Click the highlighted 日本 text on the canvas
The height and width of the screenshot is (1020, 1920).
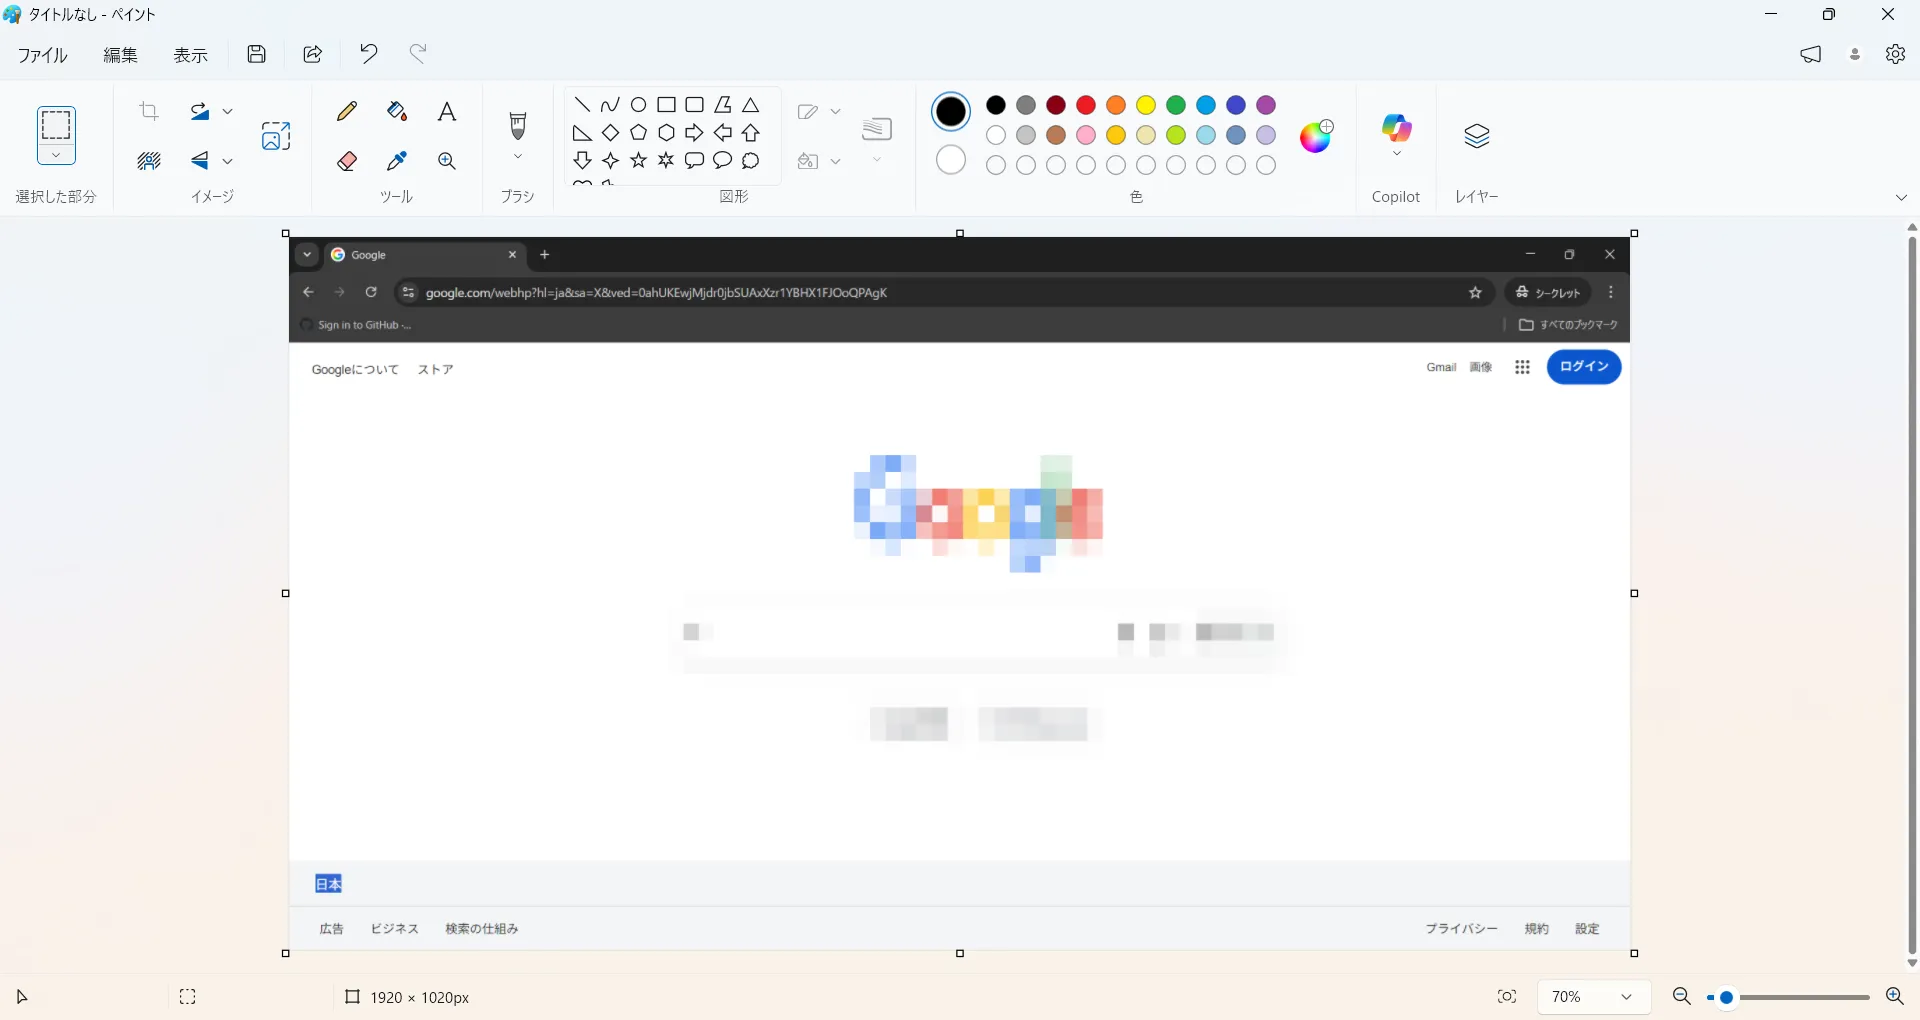[329, 884]
